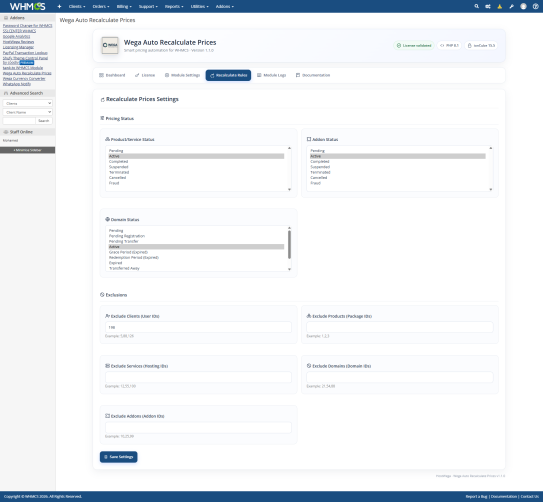Click the help question mark icon
This screenshot has height=502, width=543.
pyautogui.click(x=535, y=6)
